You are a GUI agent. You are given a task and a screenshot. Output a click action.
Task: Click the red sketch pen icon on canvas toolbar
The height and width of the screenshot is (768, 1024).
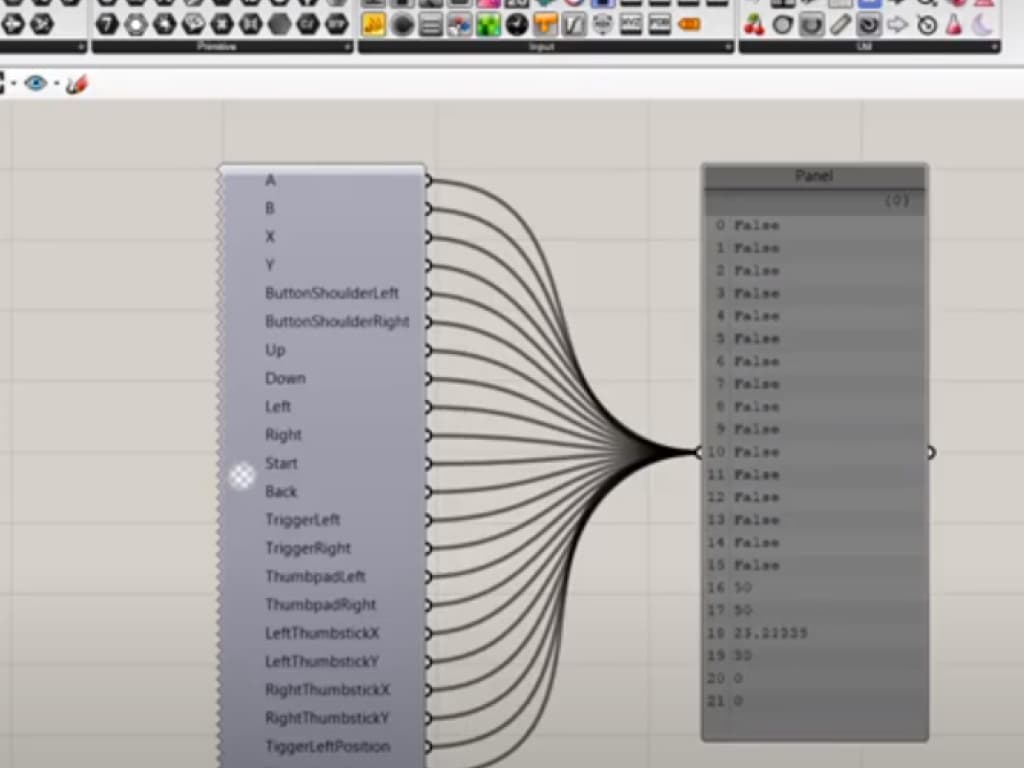click(76, 84)
